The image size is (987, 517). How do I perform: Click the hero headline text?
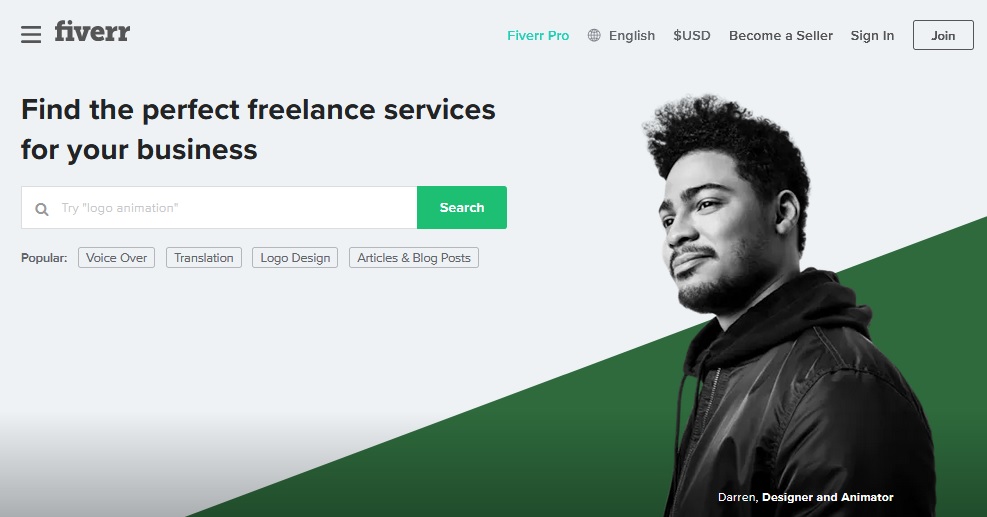point(258,130)
